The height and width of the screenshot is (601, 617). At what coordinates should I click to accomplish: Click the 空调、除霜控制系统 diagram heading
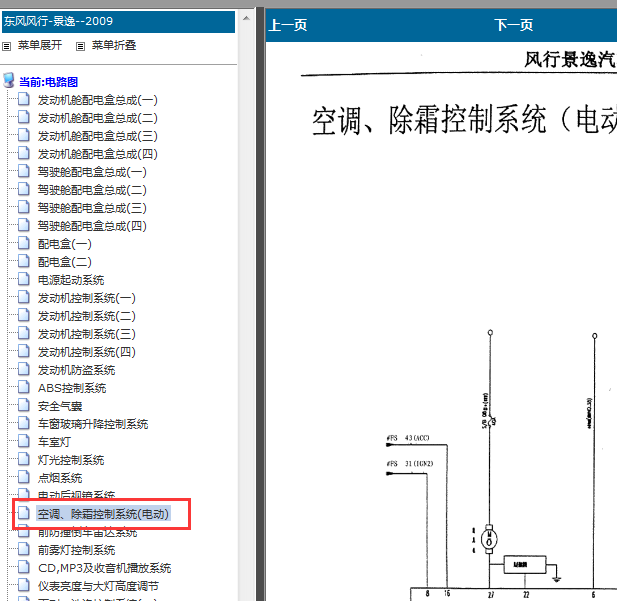[464, 120]
